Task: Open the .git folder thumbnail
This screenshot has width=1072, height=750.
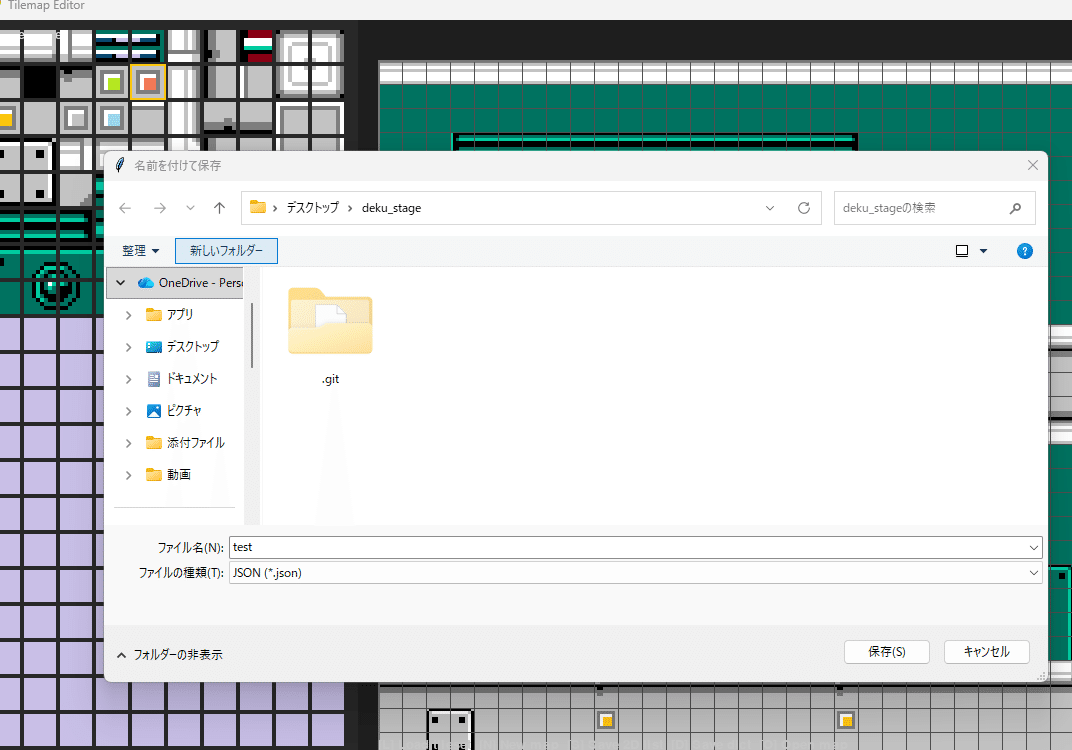Action: click(330, 322)
